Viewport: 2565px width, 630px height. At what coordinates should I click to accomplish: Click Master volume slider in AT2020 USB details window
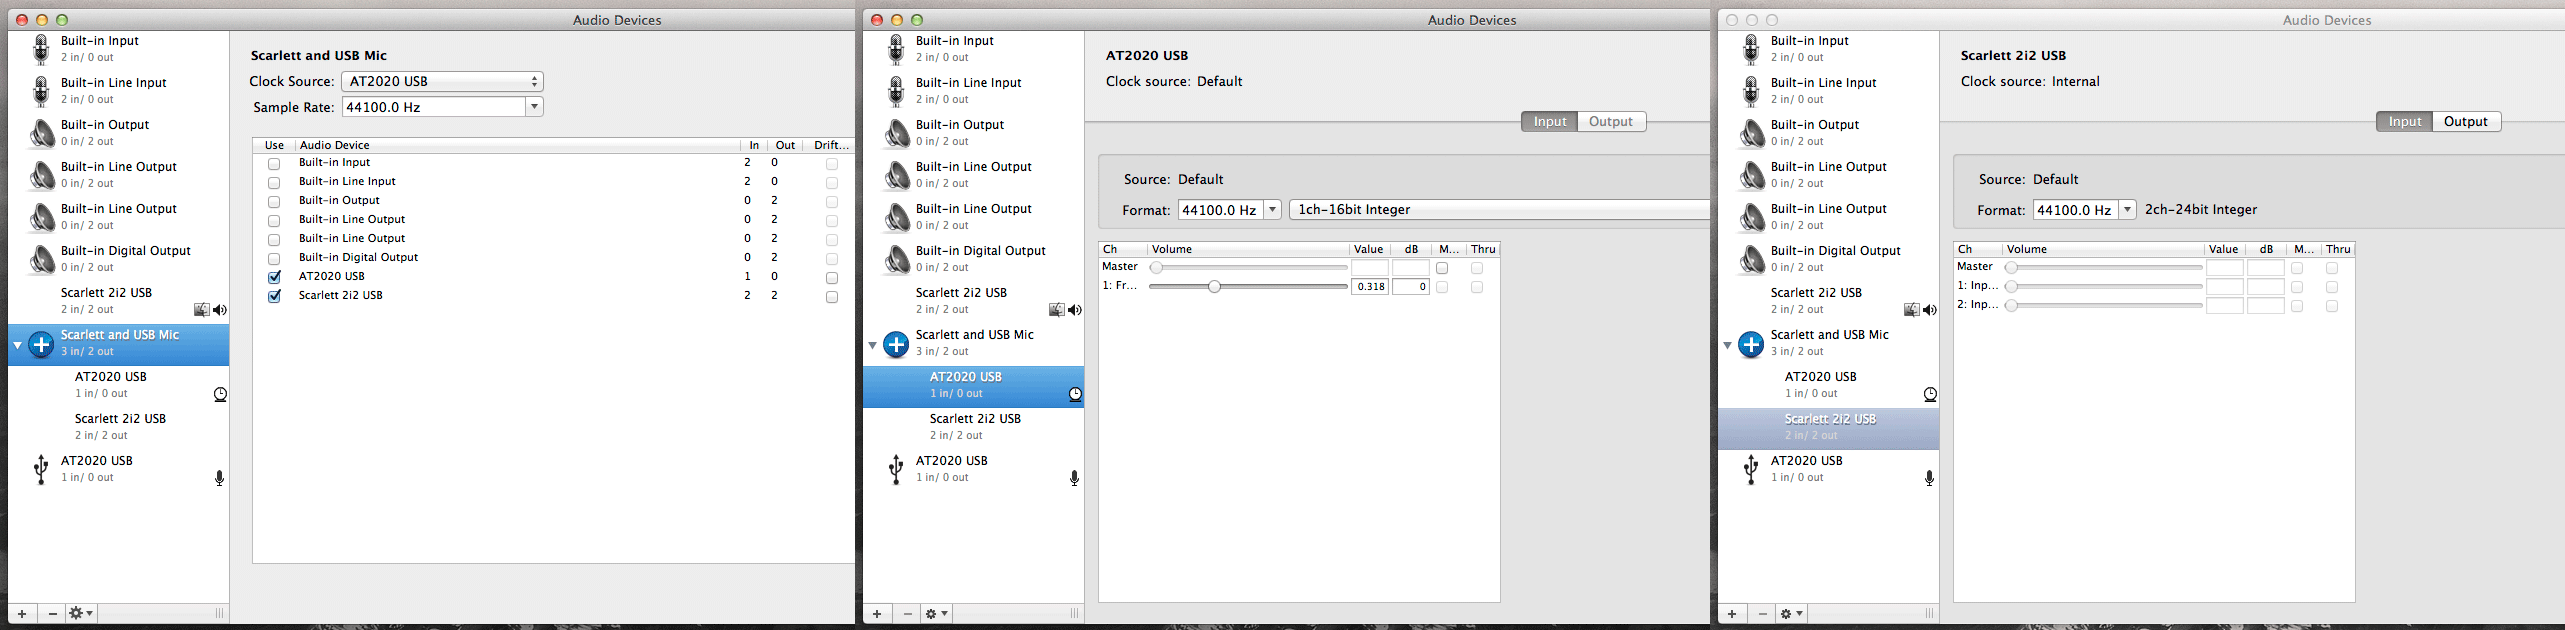(x=1248, y=268)
